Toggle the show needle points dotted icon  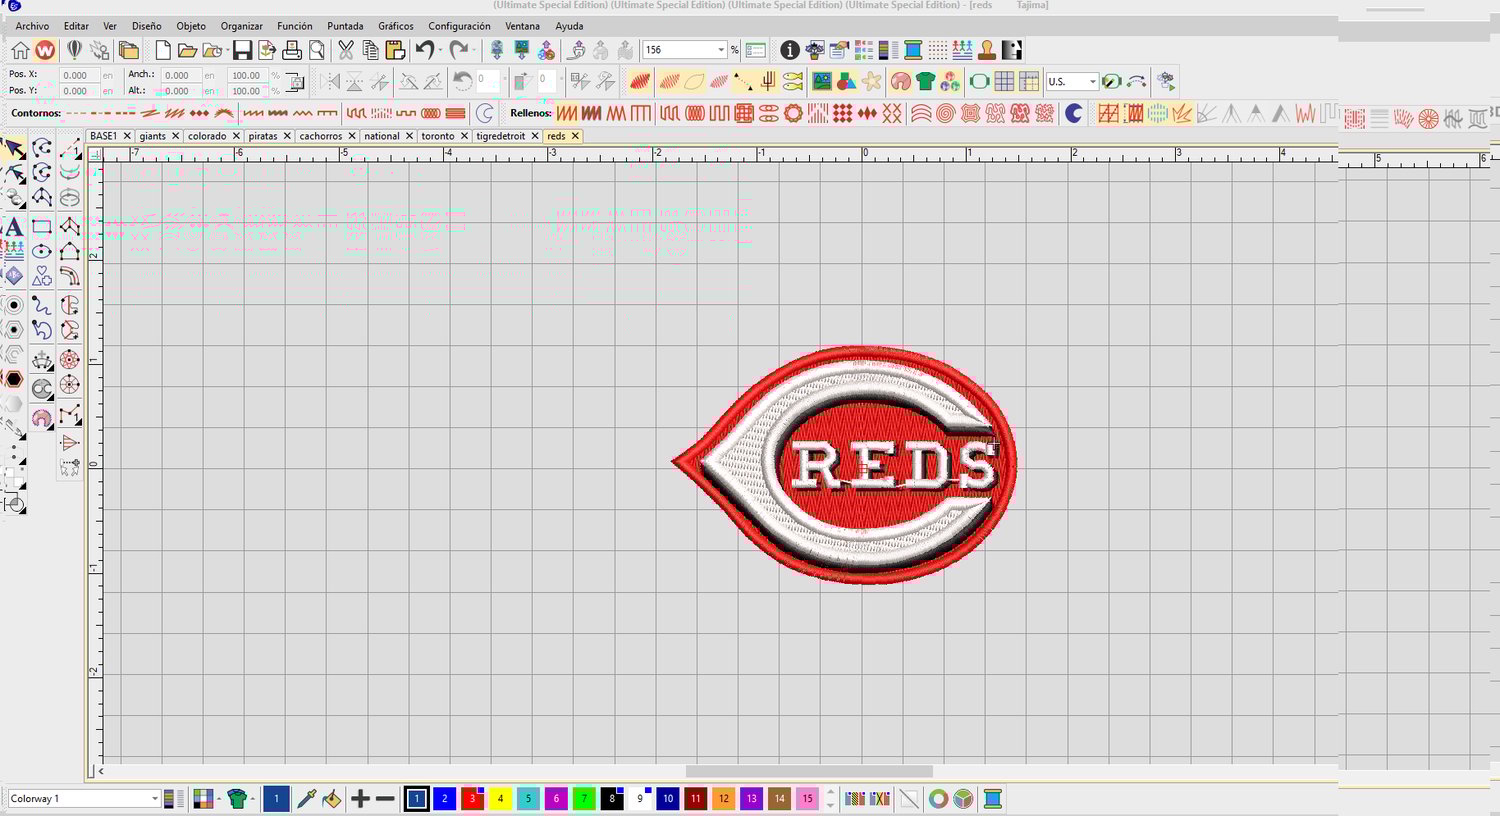pyautogui.click(x=937, y=50)
